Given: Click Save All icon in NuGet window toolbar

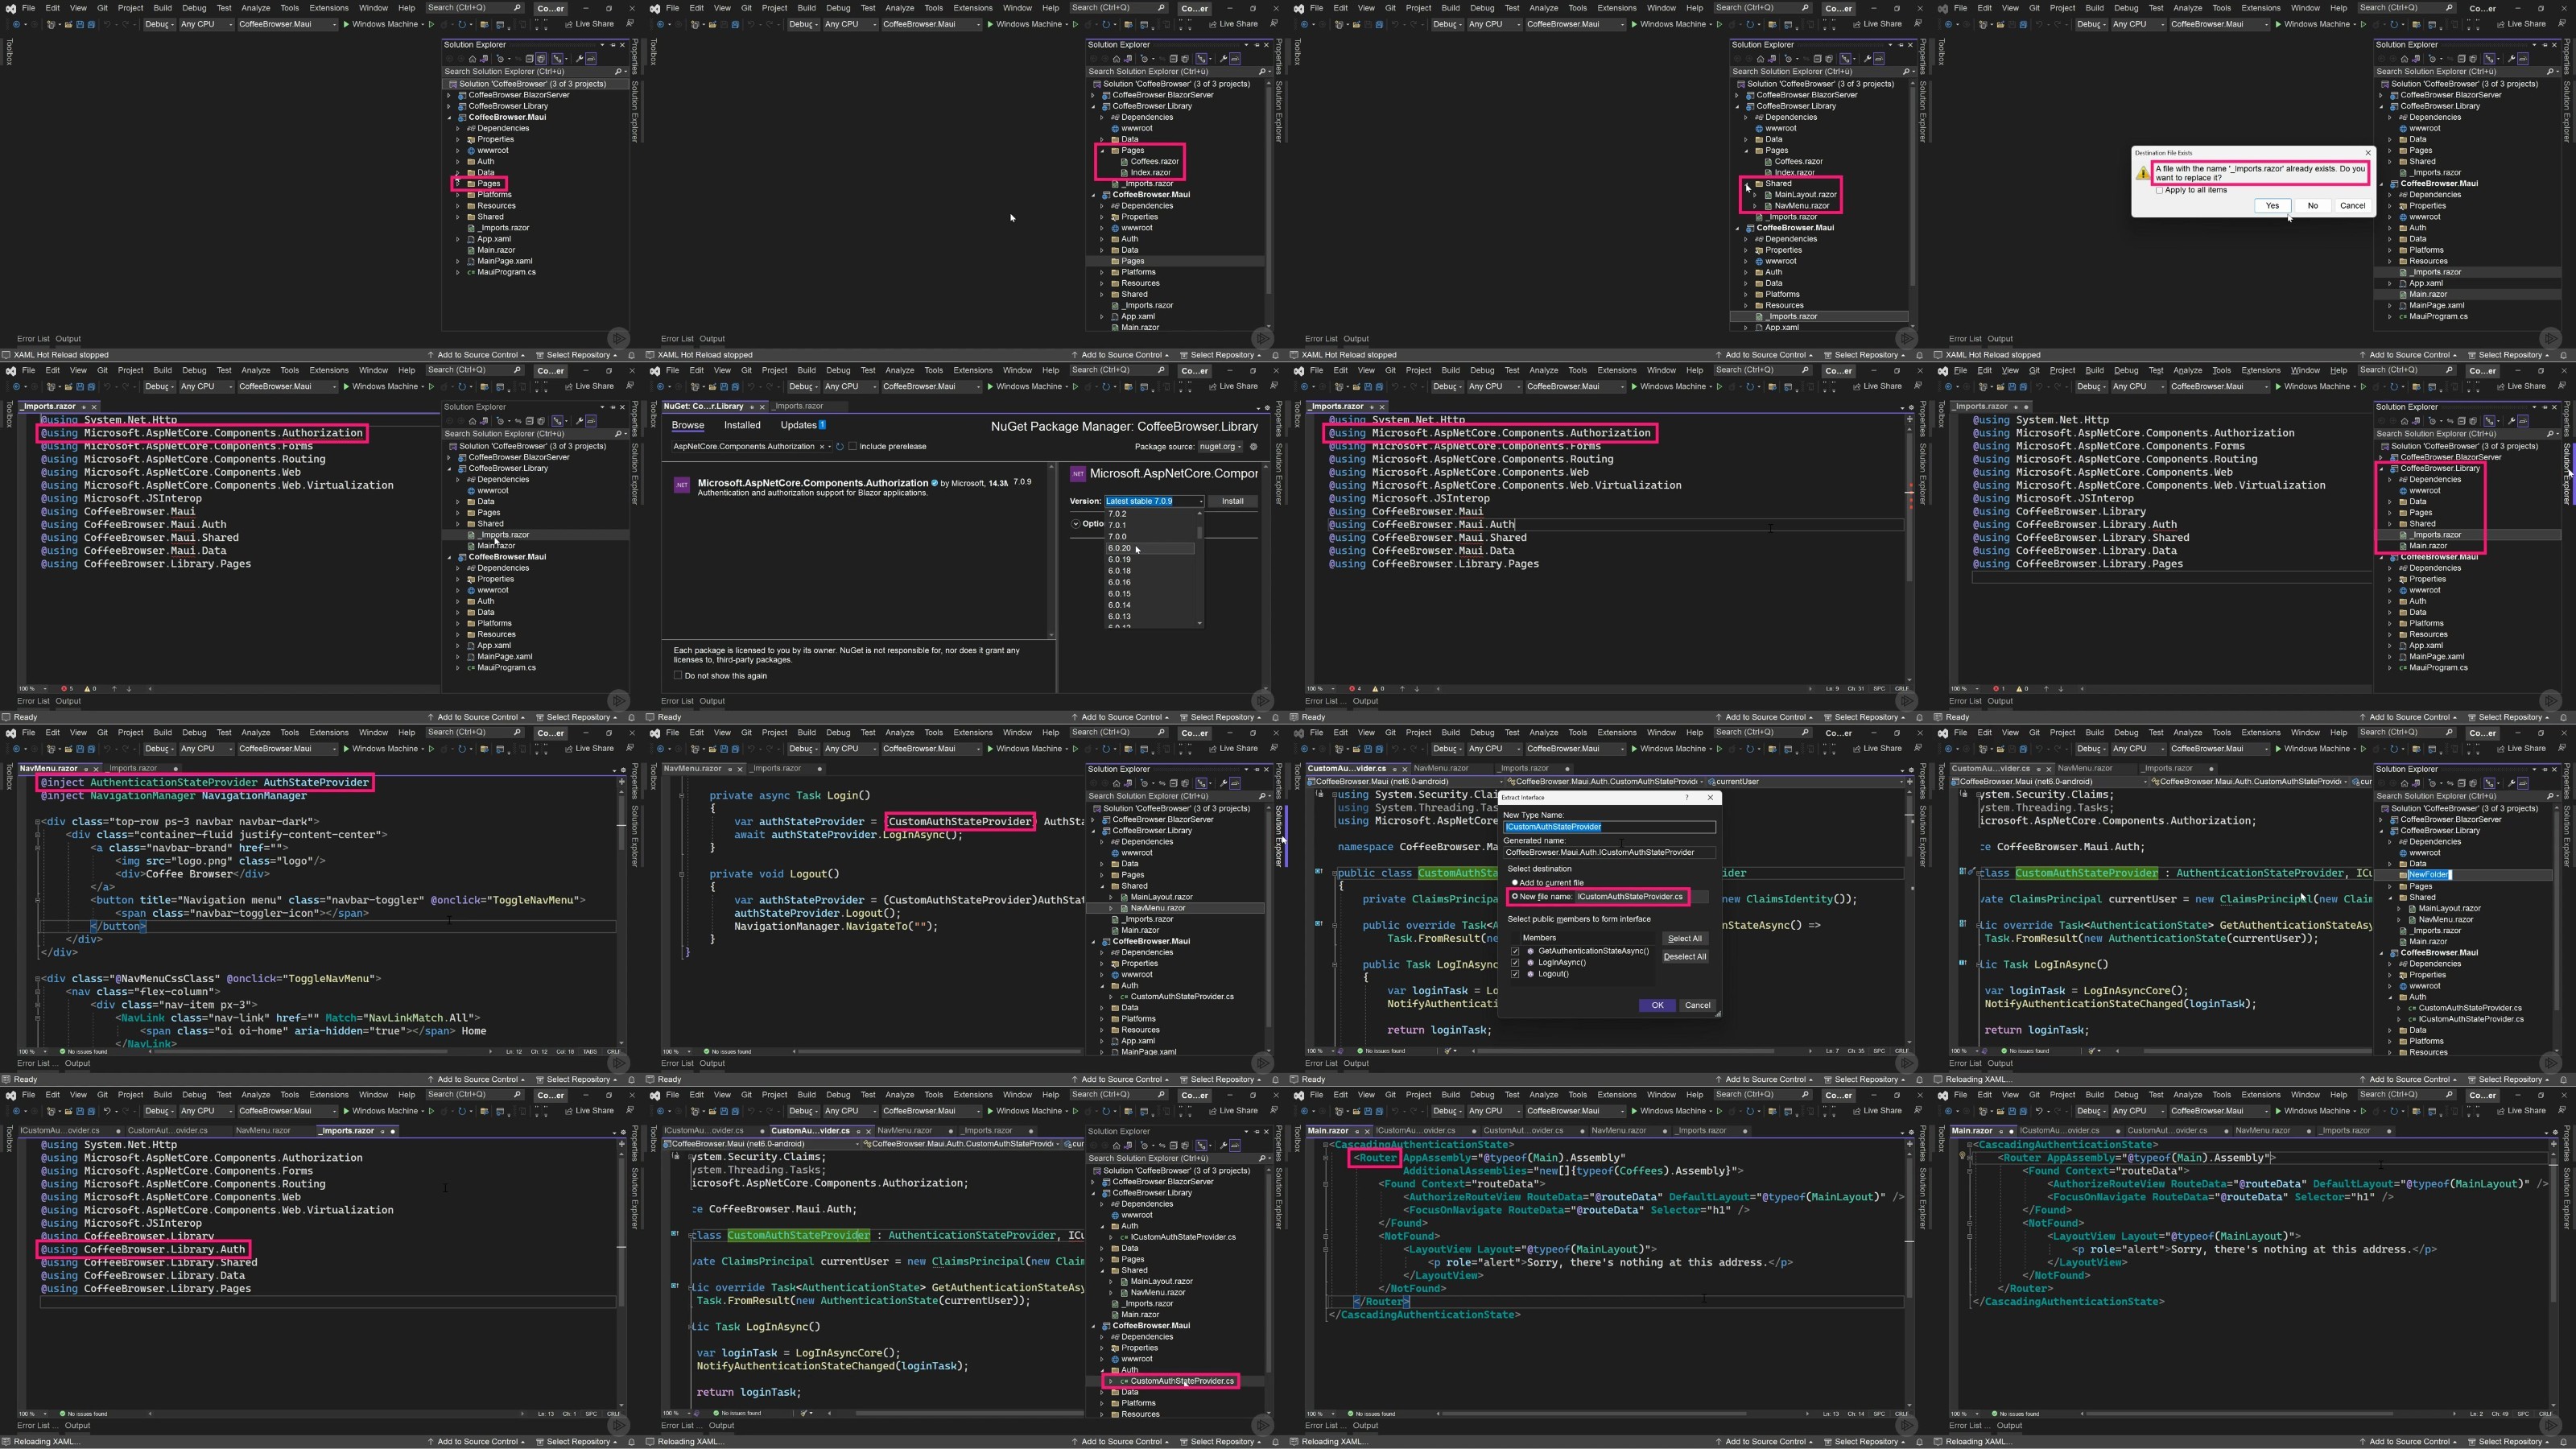Looking at the screenshot, I should point(736,387).
